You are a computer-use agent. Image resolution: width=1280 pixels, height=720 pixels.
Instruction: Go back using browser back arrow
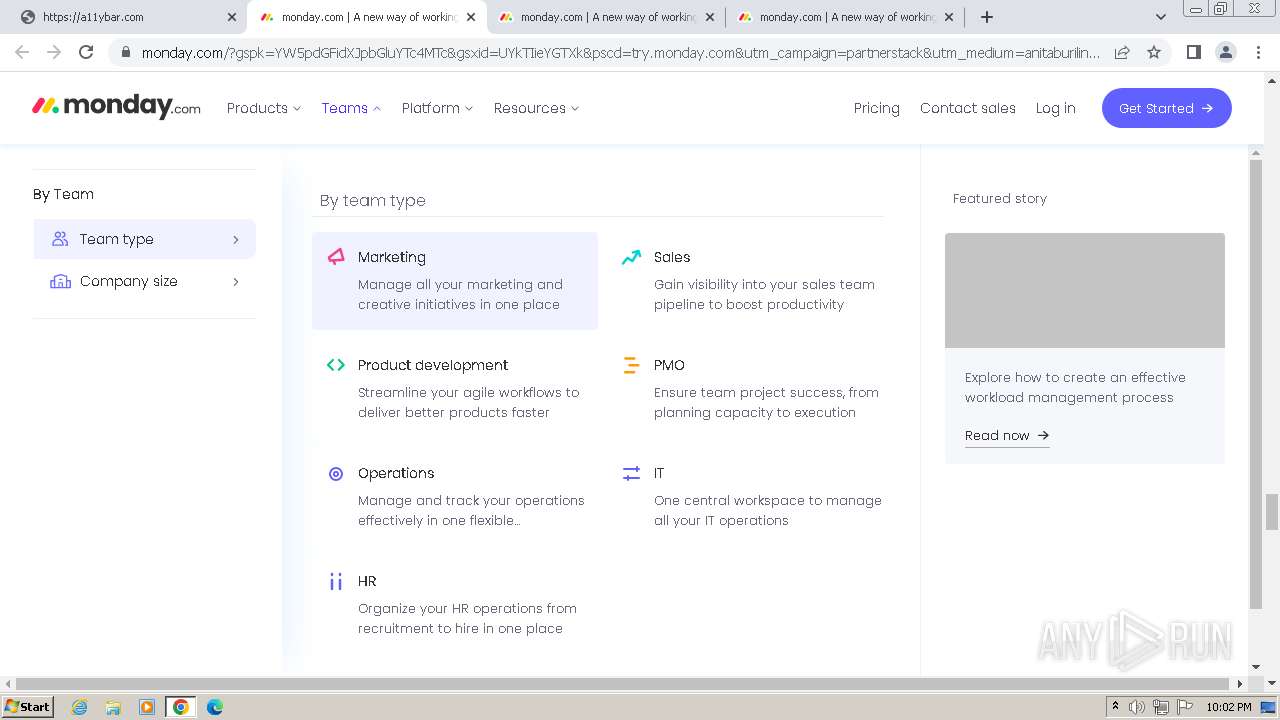pos(22,52)
